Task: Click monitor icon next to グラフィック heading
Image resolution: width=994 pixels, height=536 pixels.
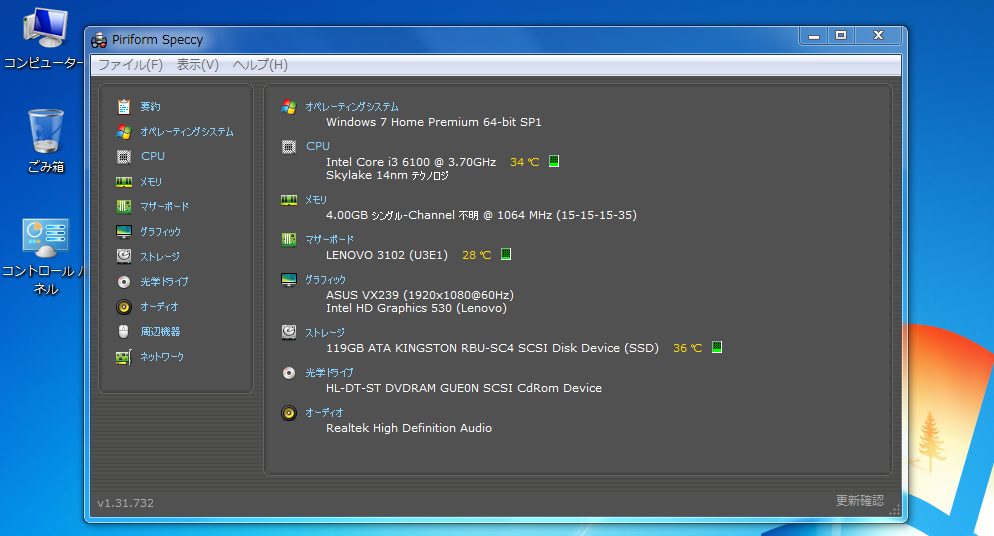Action: point(288,279)
